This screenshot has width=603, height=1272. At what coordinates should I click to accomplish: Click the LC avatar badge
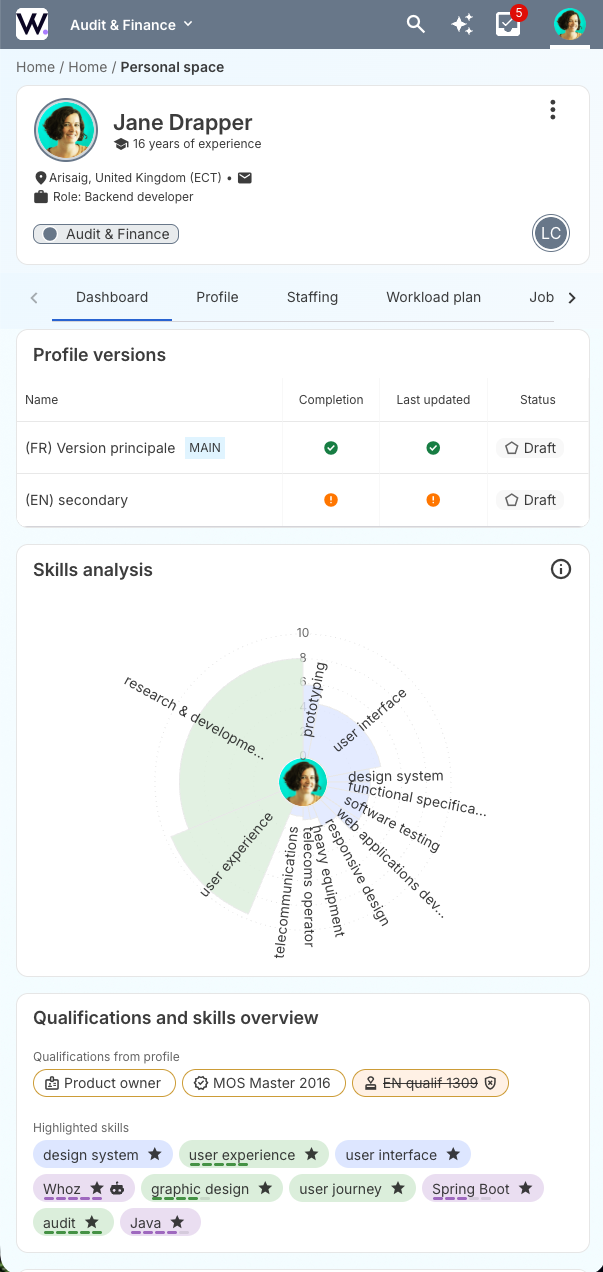coord(551,234)
